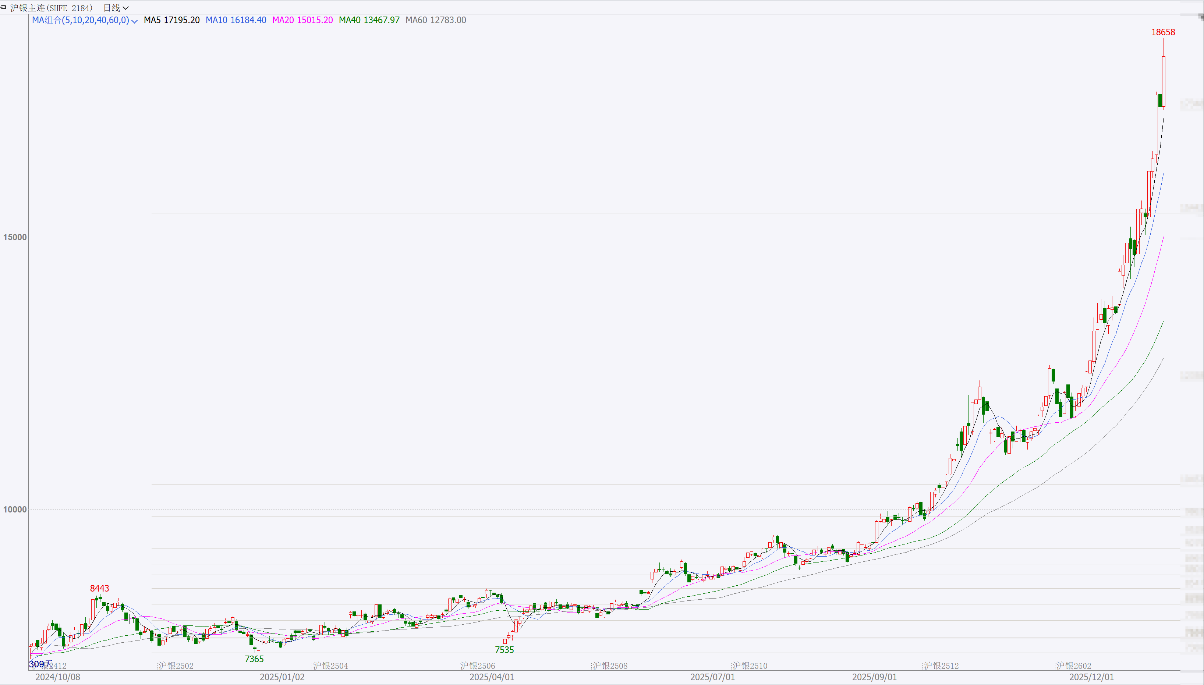Screen dimensions: 1204x685
Task: Select the blue MA10 16184.40 label
Action: (236, 20)
